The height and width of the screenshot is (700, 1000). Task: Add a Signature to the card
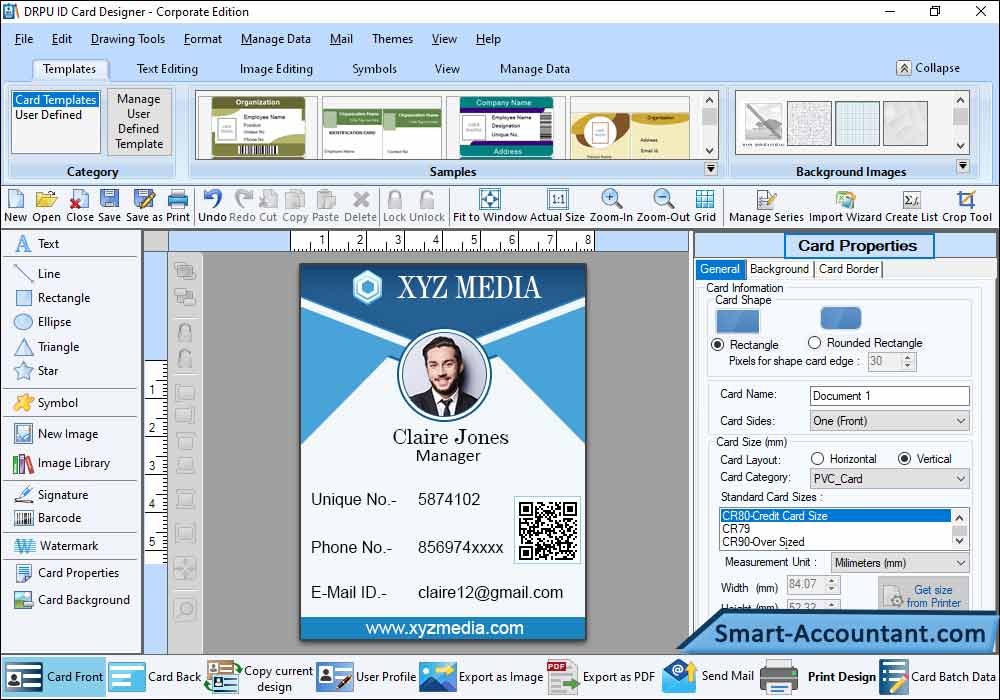[x=51, y=495]
